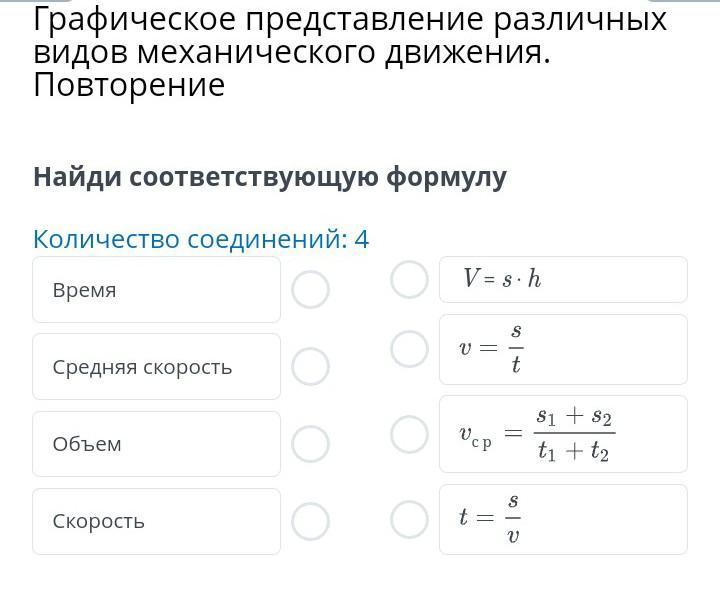Click the Средняя скорость term box
Viewport: 720px width, 590px height.
click(x=156, y=367)
